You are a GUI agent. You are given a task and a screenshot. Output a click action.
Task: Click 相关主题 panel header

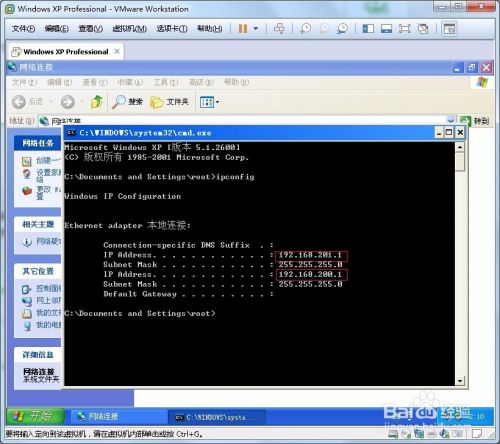pos(38,224)
